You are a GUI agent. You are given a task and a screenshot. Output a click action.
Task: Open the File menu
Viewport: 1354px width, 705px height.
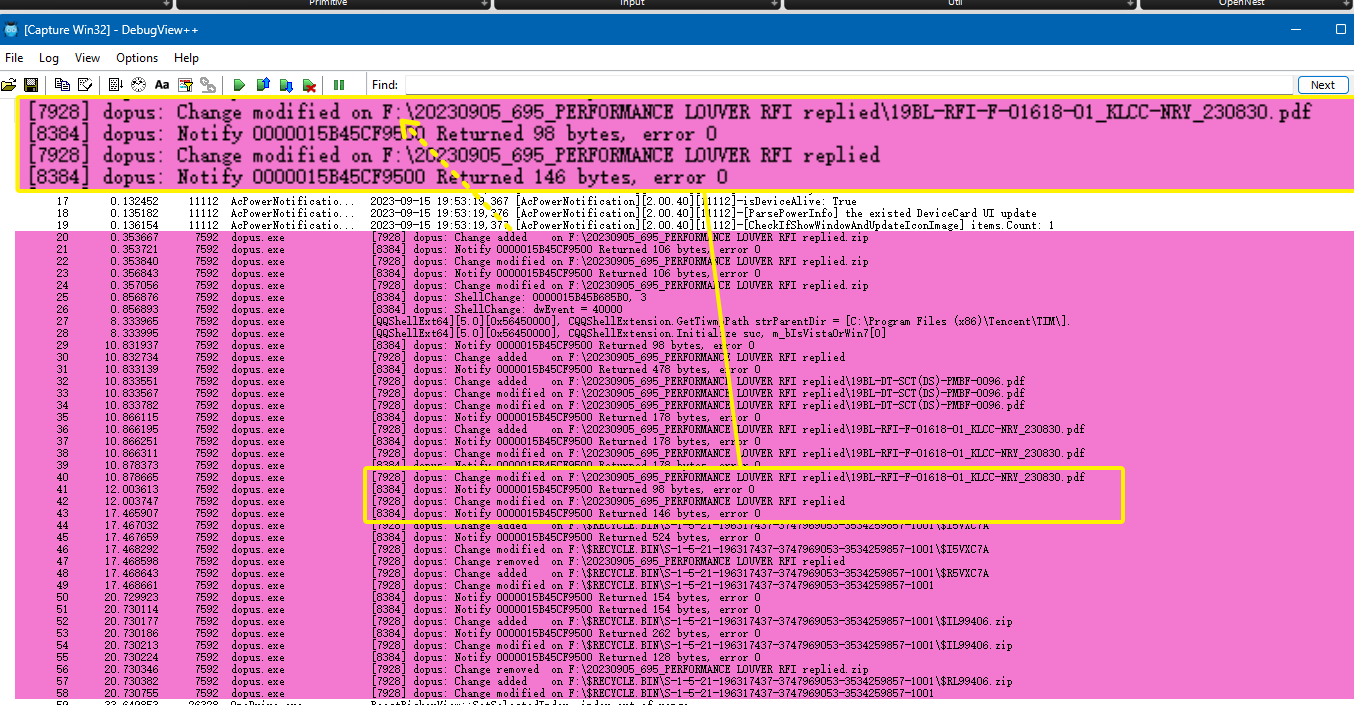pos(14,58)
